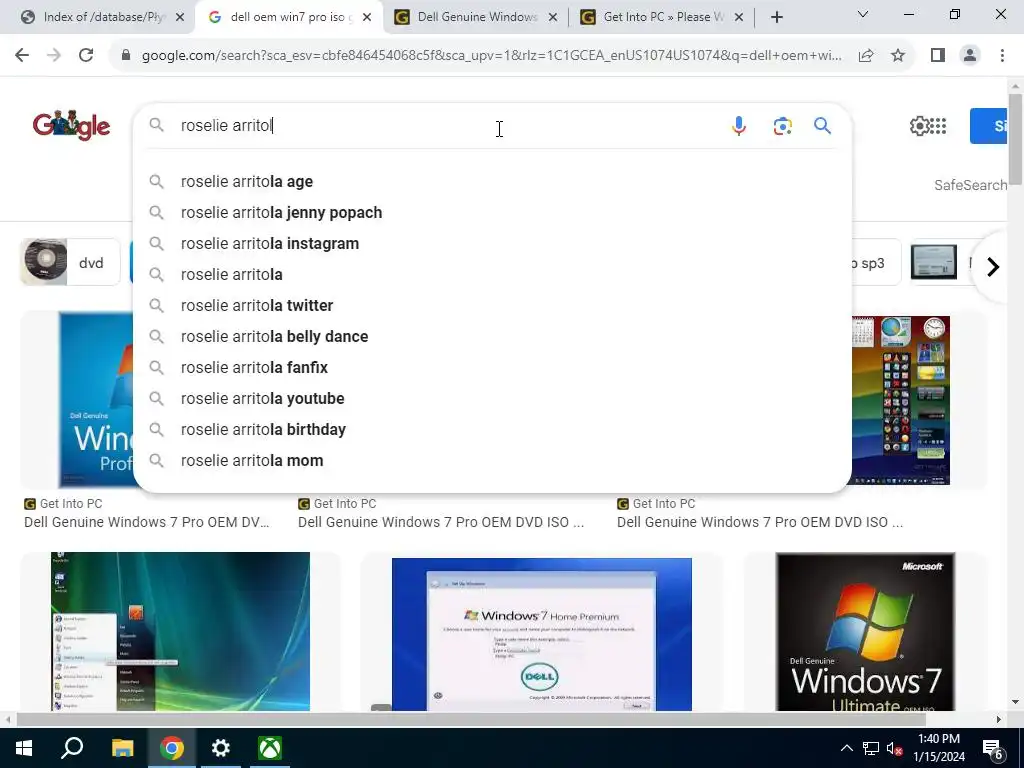Open Settings gear in taskbar
Image resolution: width=1024 pixels, height=768 pixels.
click(221, 748)
